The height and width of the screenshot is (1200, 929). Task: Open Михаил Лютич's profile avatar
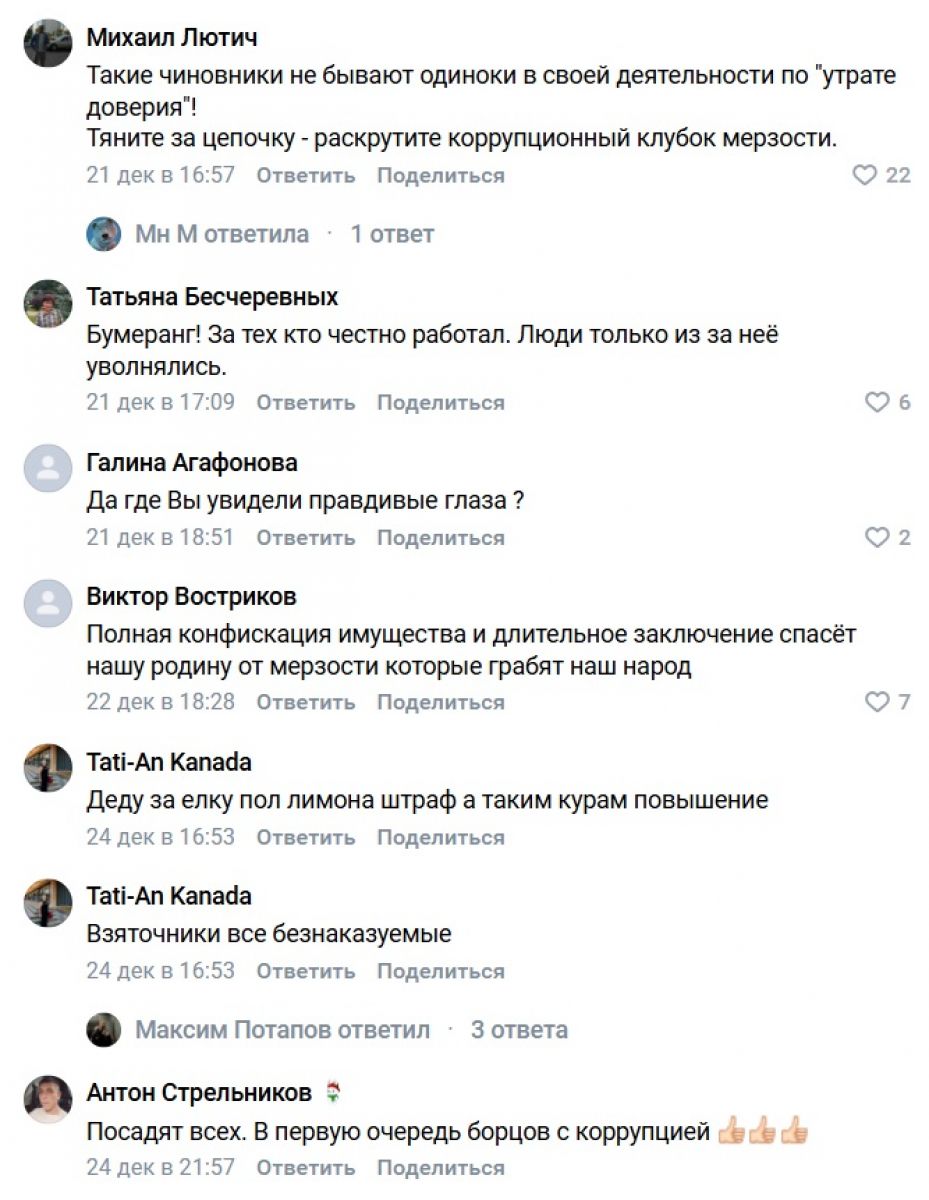click(48, 44)
